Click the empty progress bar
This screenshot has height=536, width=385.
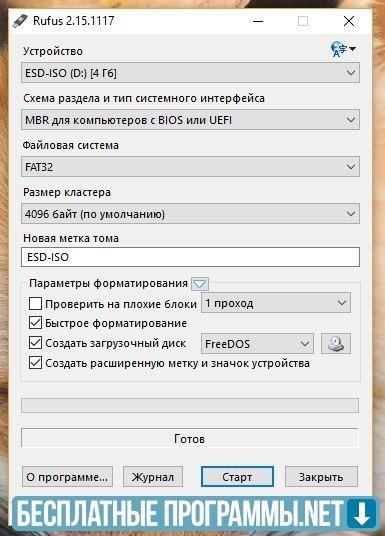pyautogui.click(x=190, y=405)
